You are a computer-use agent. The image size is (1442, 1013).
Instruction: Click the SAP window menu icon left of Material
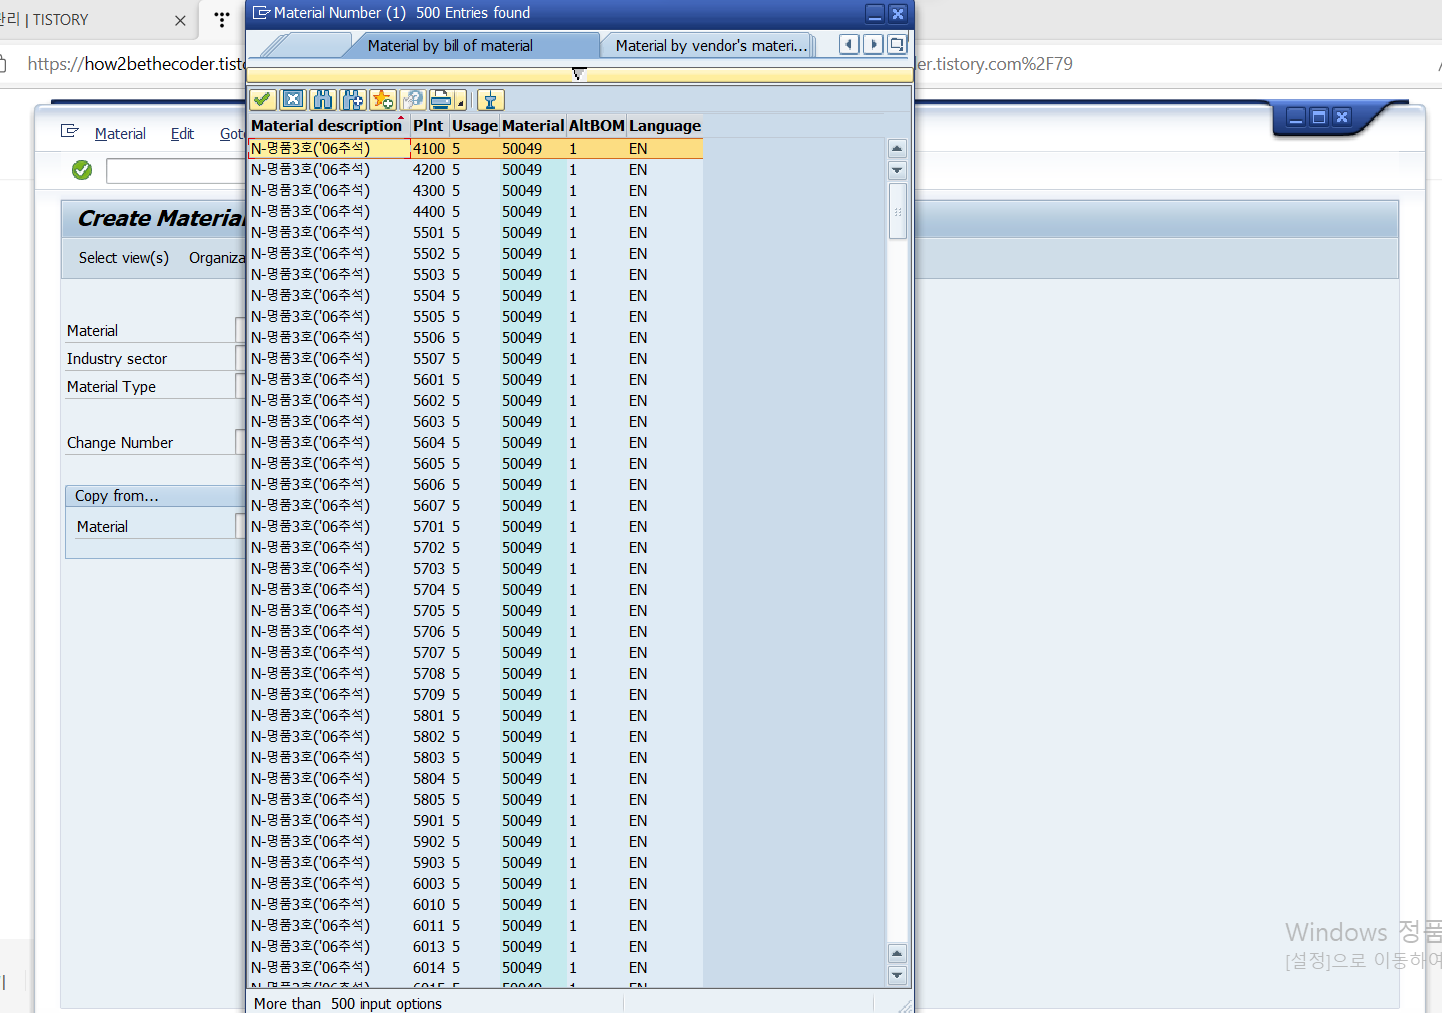69,131
